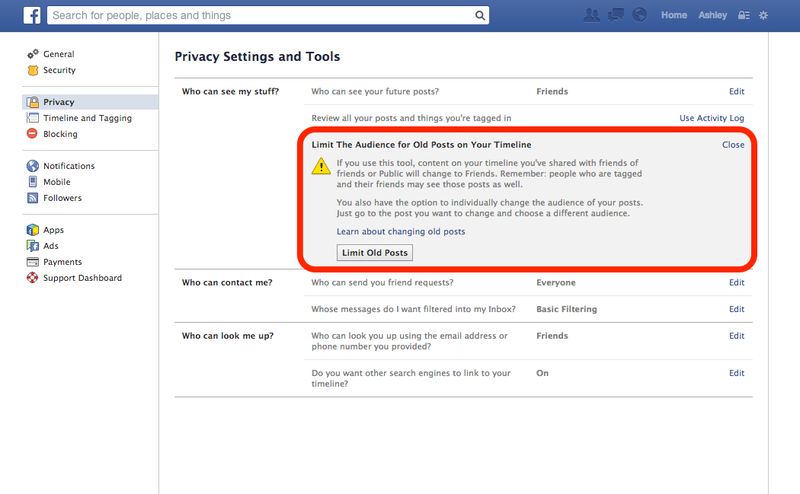
Task: Open friend requests icon in top bar
Action: 591,15
